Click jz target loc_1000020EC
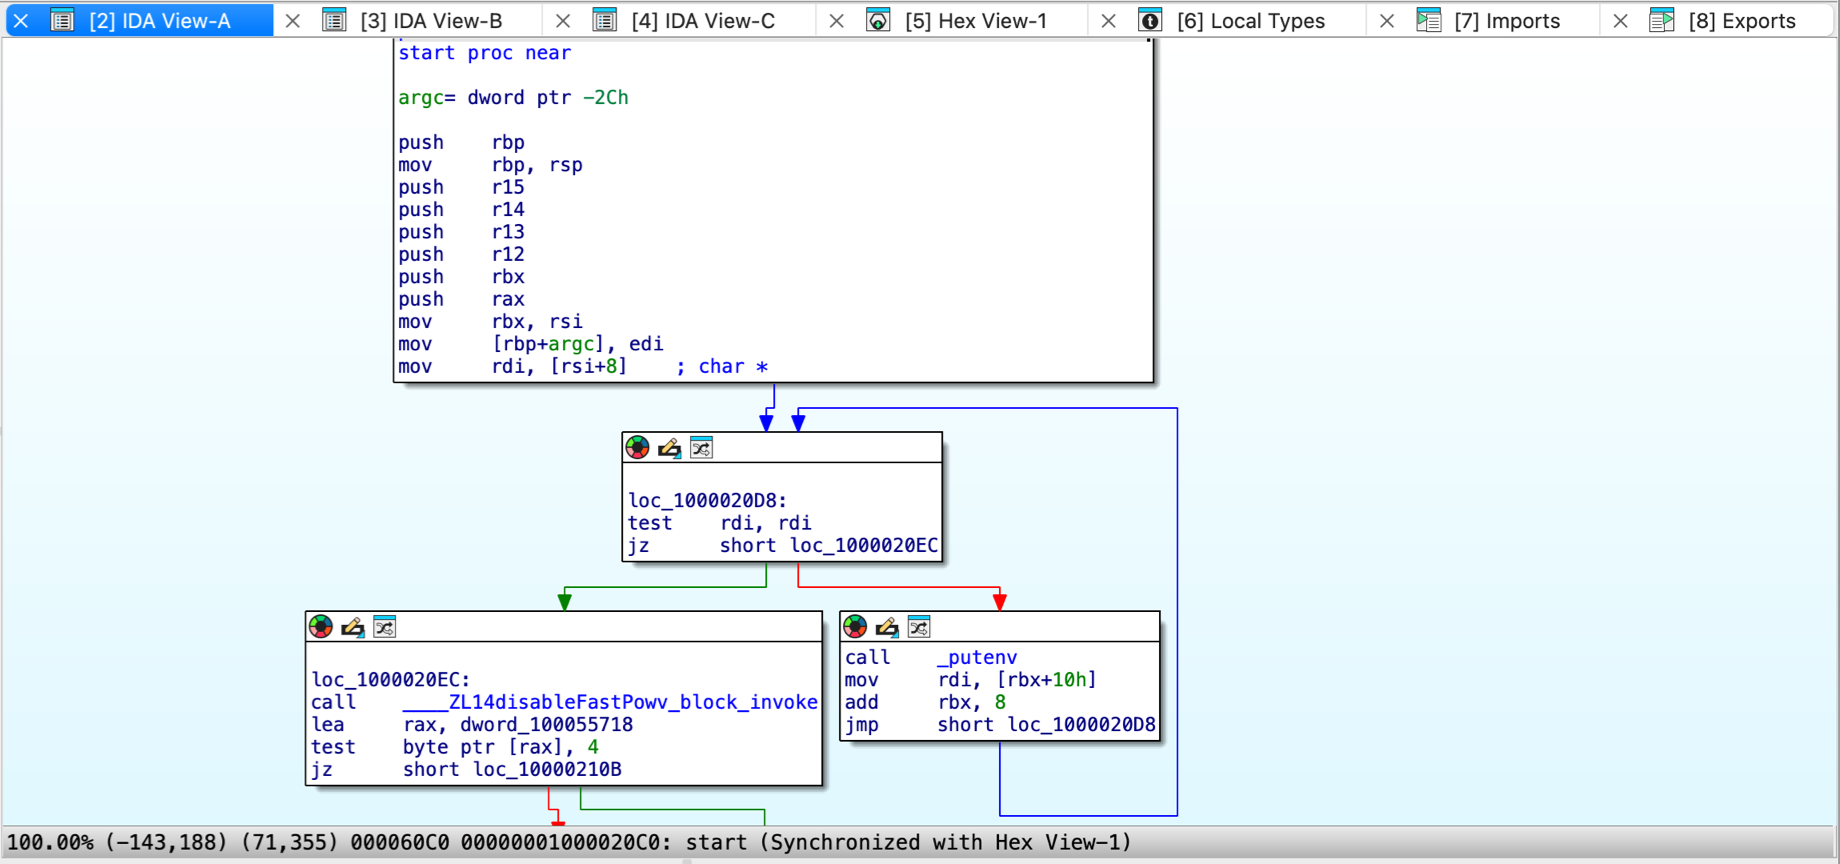Screen dimensions: 1840x864 [864, 545]
